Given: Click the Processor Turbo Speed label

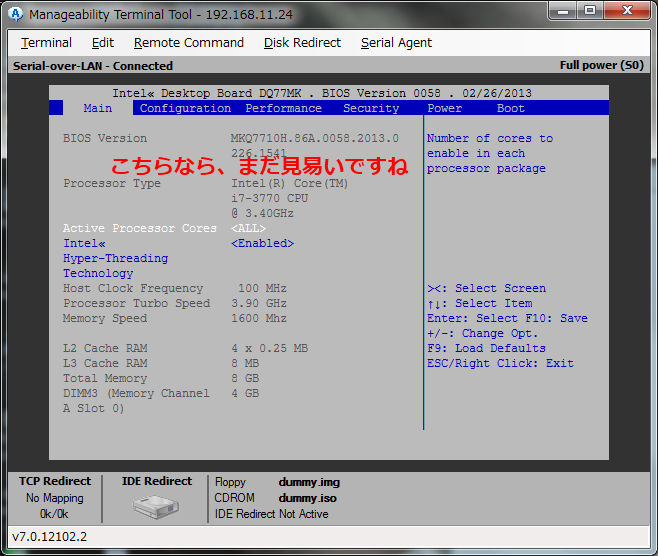Looking at the screenshot, I should pyautogui.click(x=136, y=303).
